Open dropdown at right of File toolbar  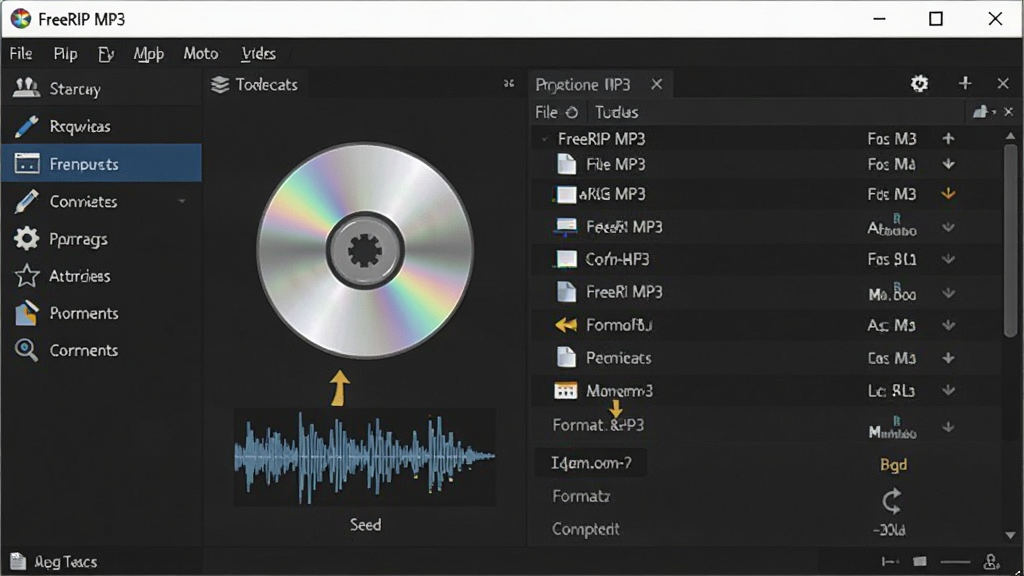984,112
